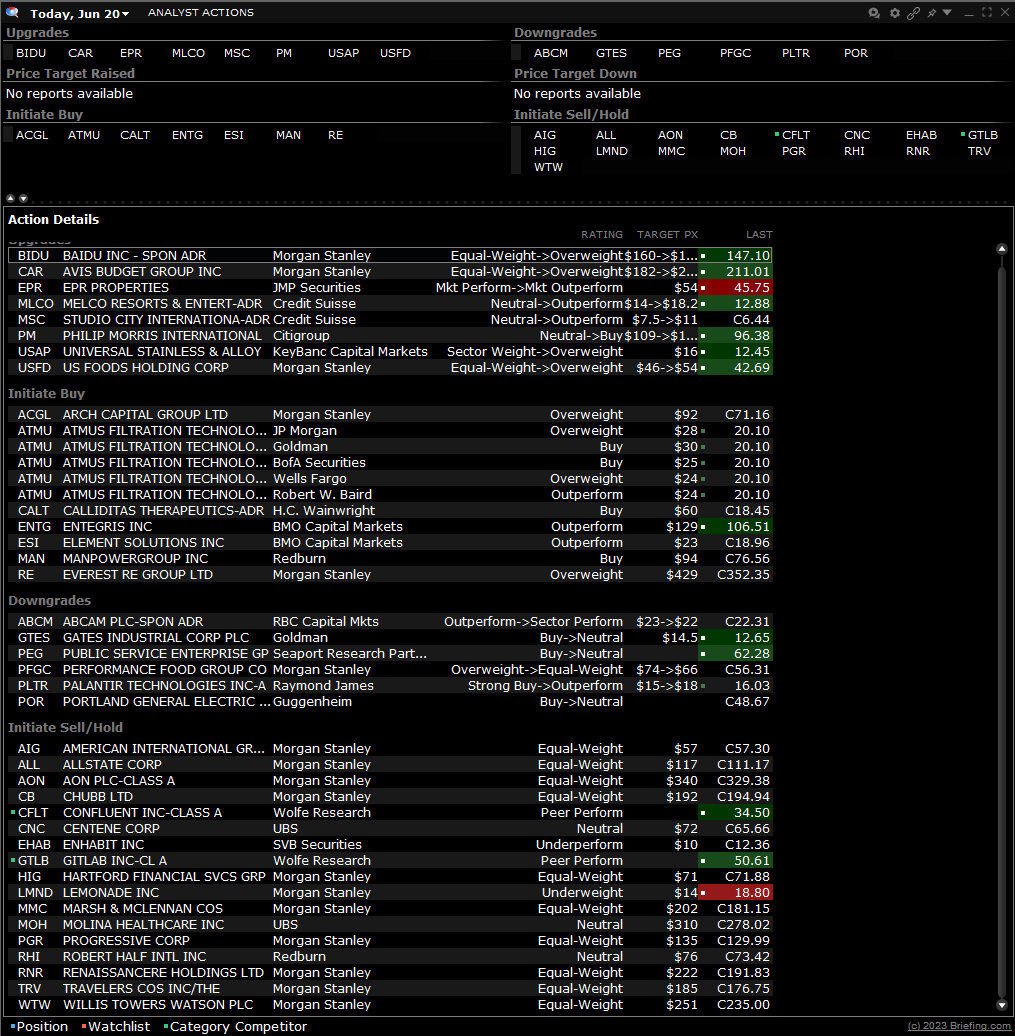Click the PLTR ticker under Downgrades
This screenshot has height=1036, width=1015.
click(796, 53)
